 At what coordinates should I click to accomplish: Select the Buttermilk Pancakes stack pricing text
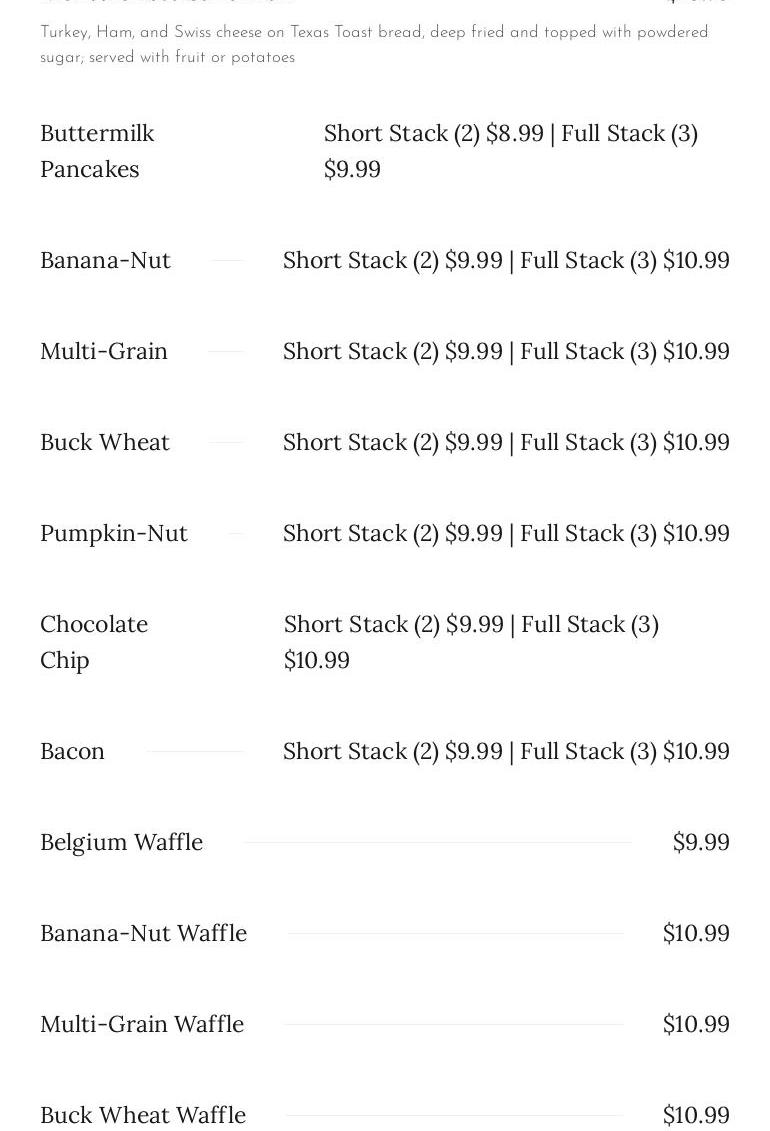click(x=510, y=151)
